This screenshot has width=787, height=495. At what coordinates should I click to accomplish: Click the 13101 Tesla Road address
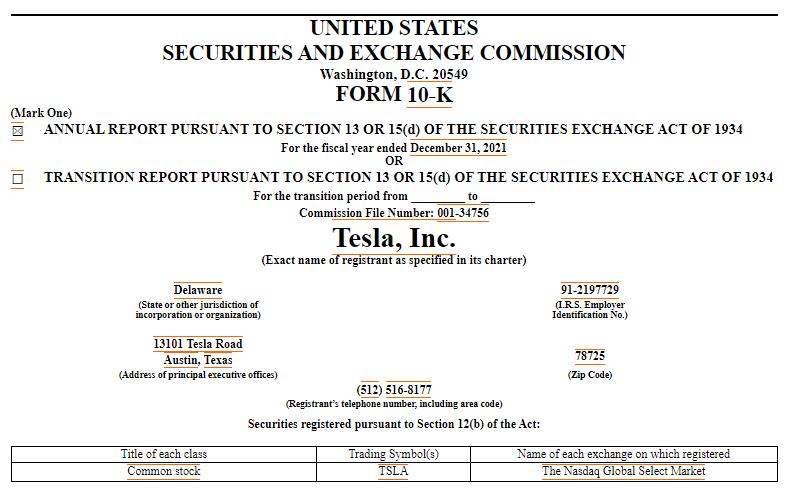pos(198,344)
